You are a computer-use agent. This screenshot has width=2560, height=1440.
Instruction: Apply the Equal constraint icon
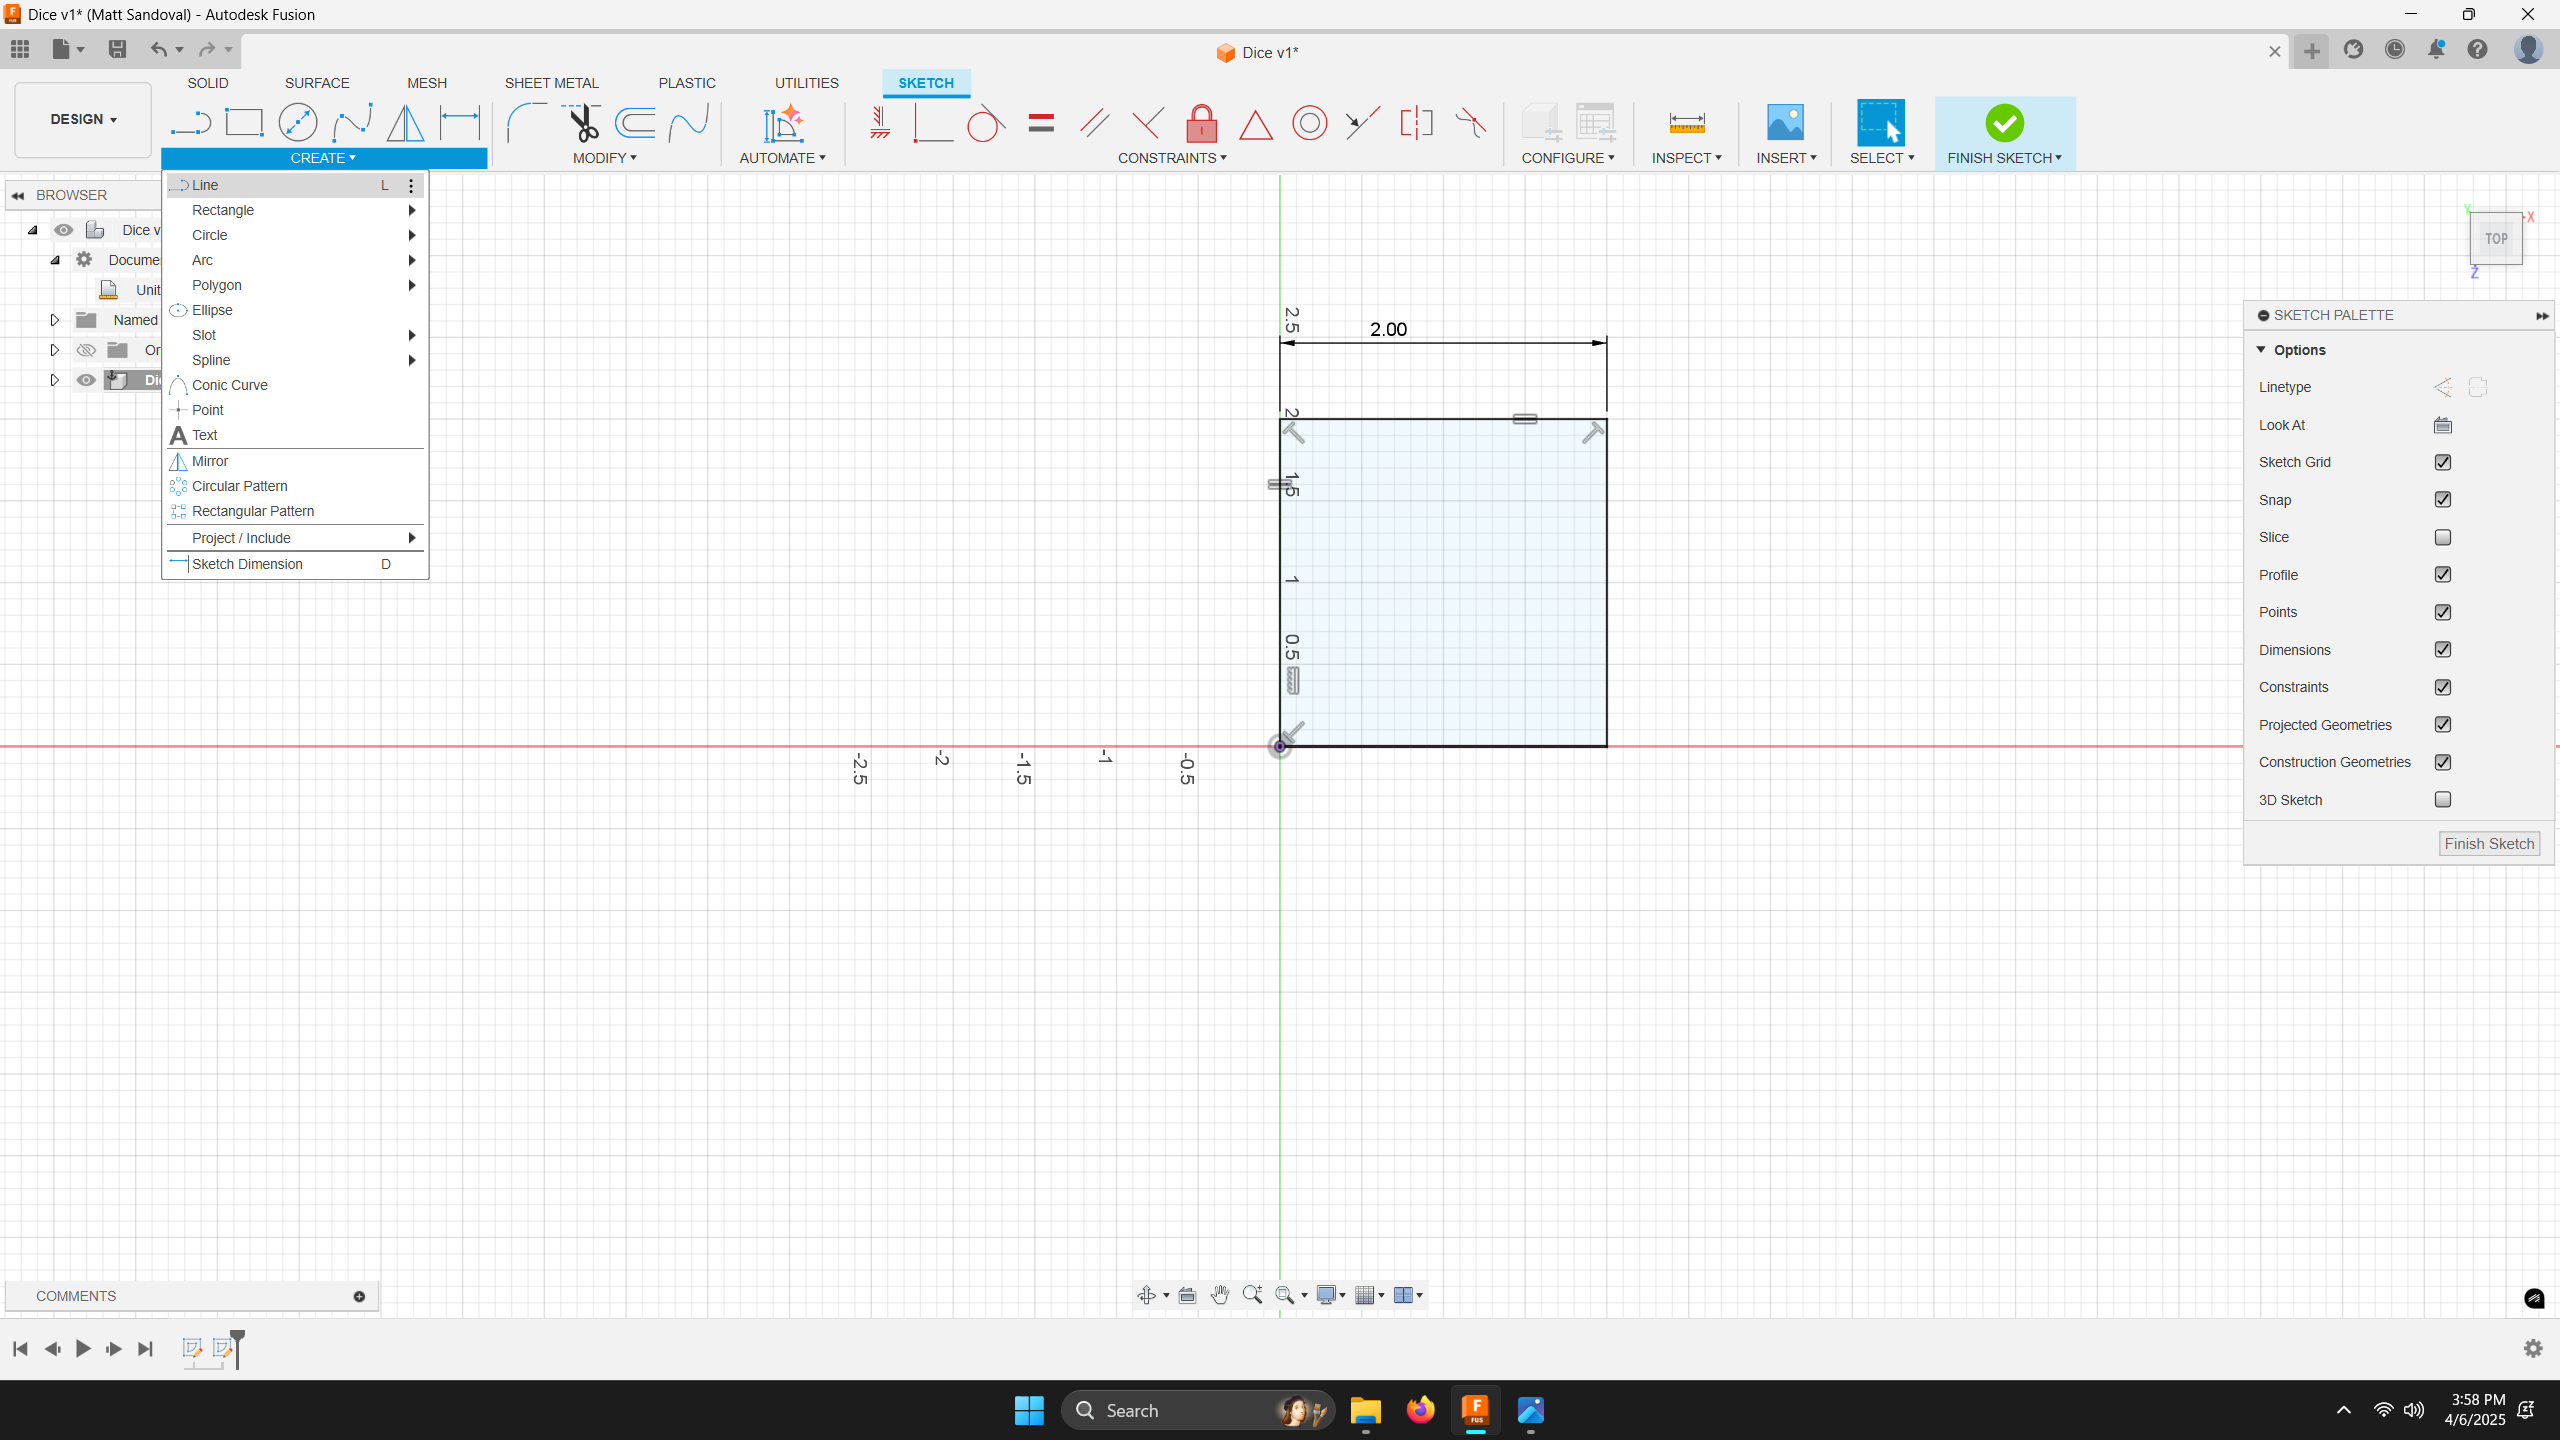1041,123
